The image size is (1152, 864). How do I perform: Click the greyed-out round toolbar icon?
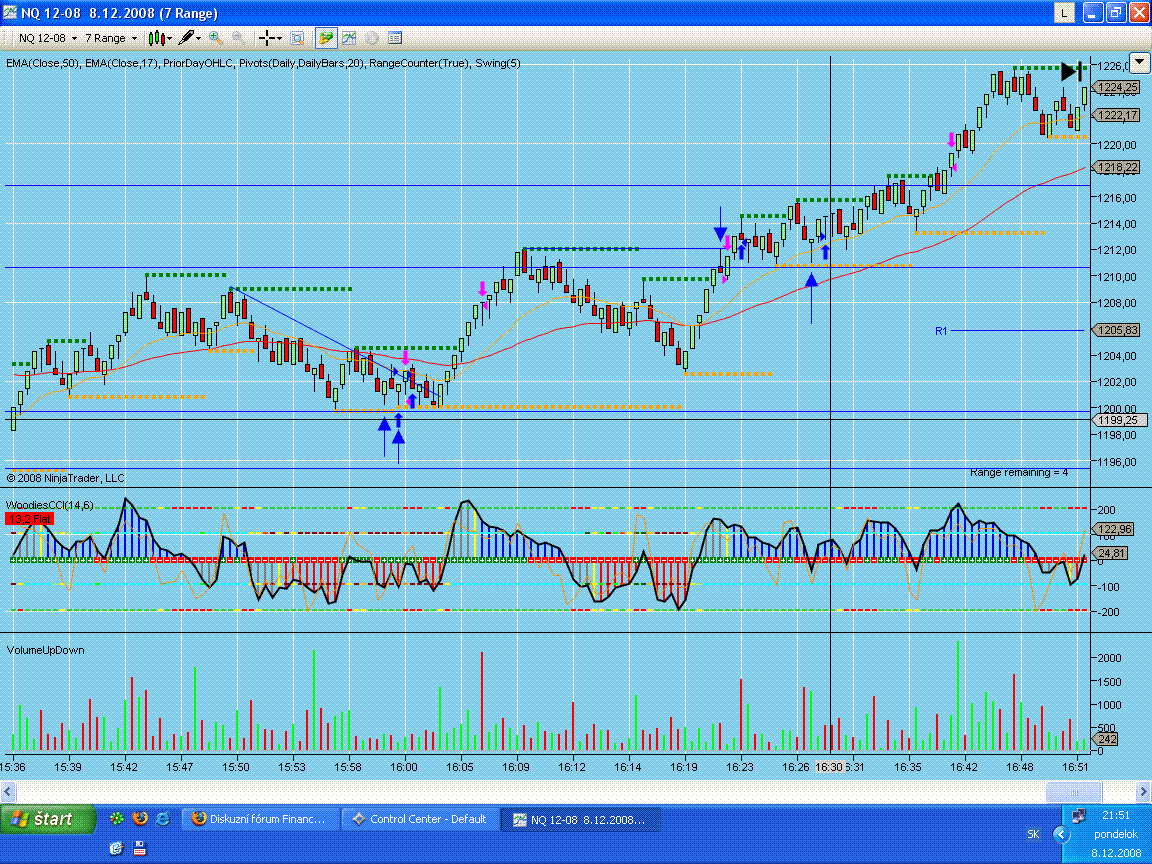coord(372,38)
